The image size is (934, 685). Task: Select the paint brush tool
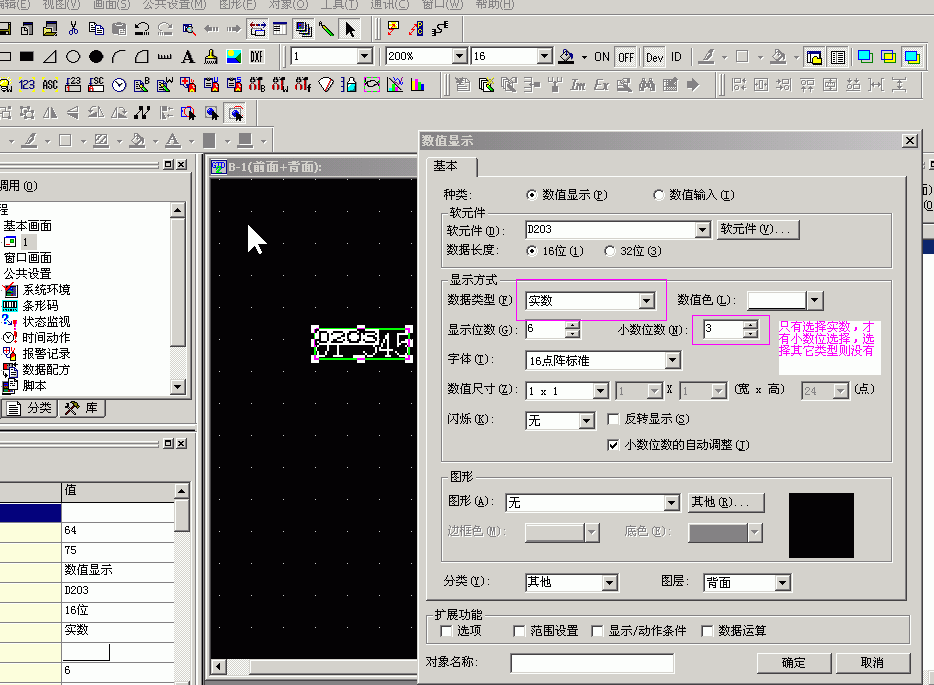[x=211, y=57]
